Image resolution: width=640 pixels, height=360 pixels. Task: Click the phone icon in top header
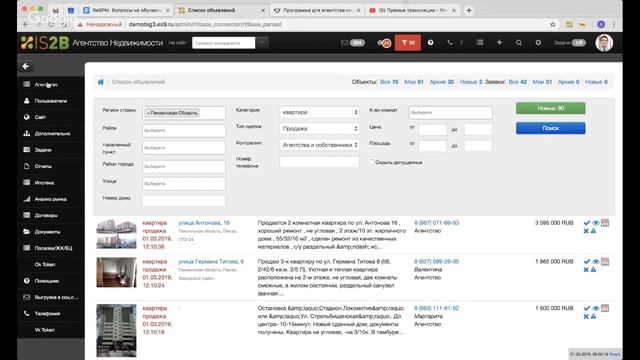point(450,42)
